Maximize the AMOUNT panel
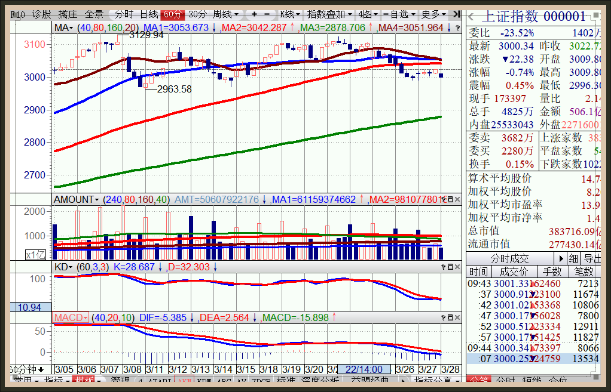The width and height of the screenshot is (611, 392). (450, 200)
